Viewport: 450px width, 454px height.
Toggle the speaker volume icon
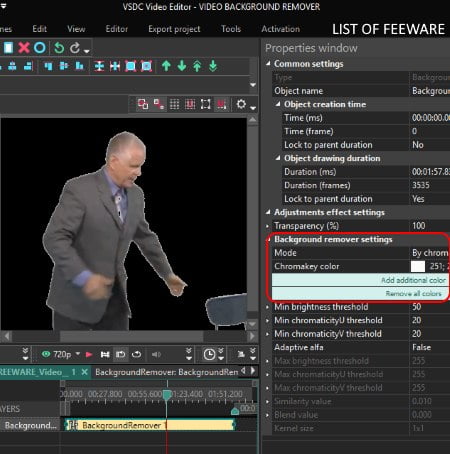[x=156, y=354]
